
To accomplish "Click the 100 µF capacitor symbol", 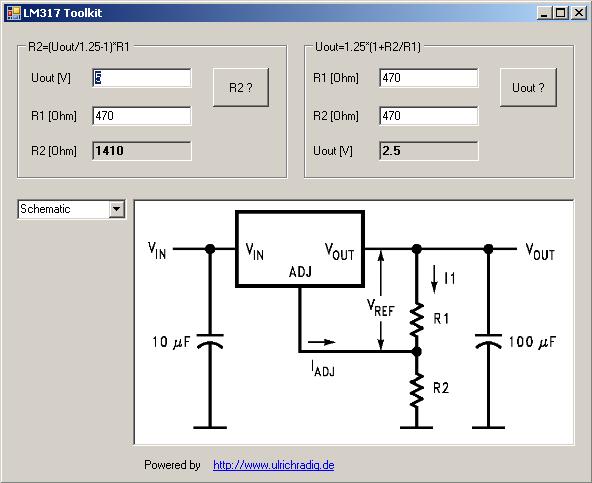I will point(488,341).
